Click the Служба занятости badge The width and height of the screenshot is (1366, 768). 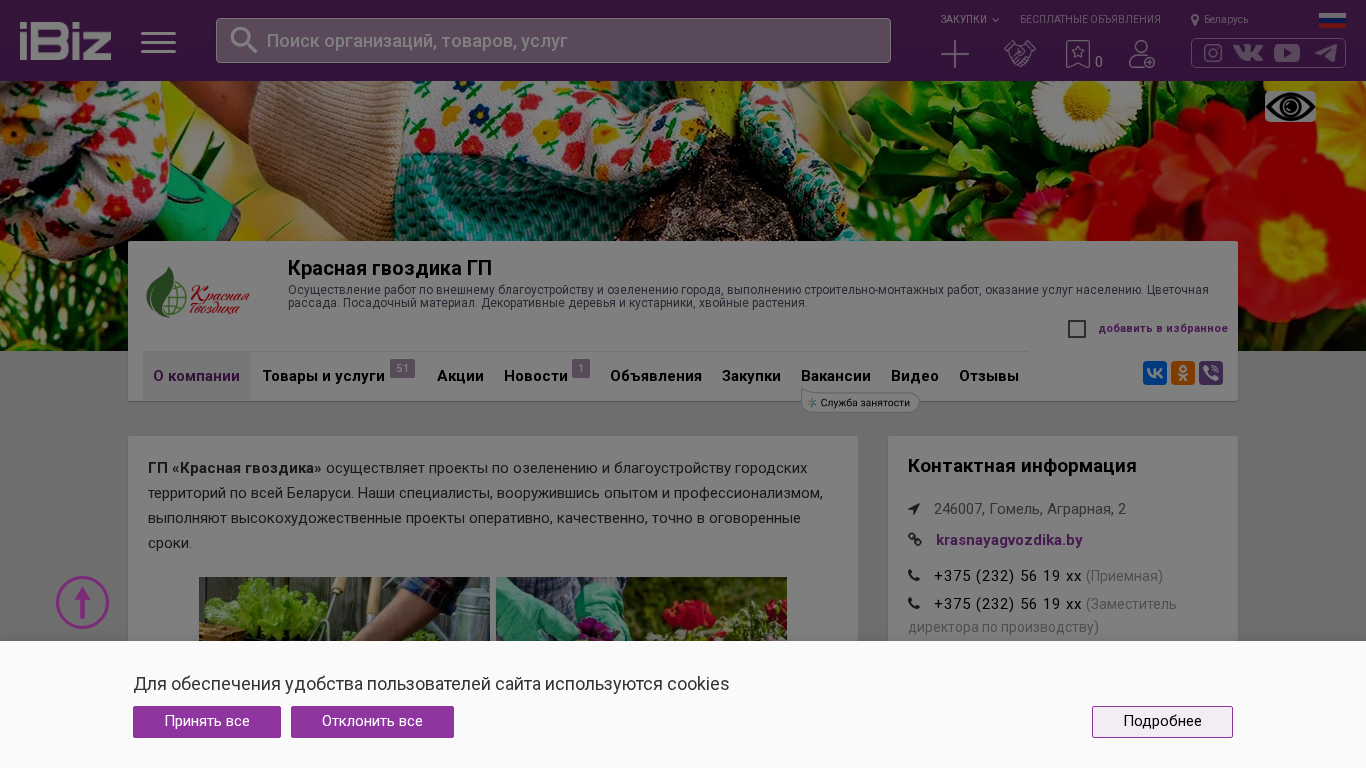click(860, 402)
